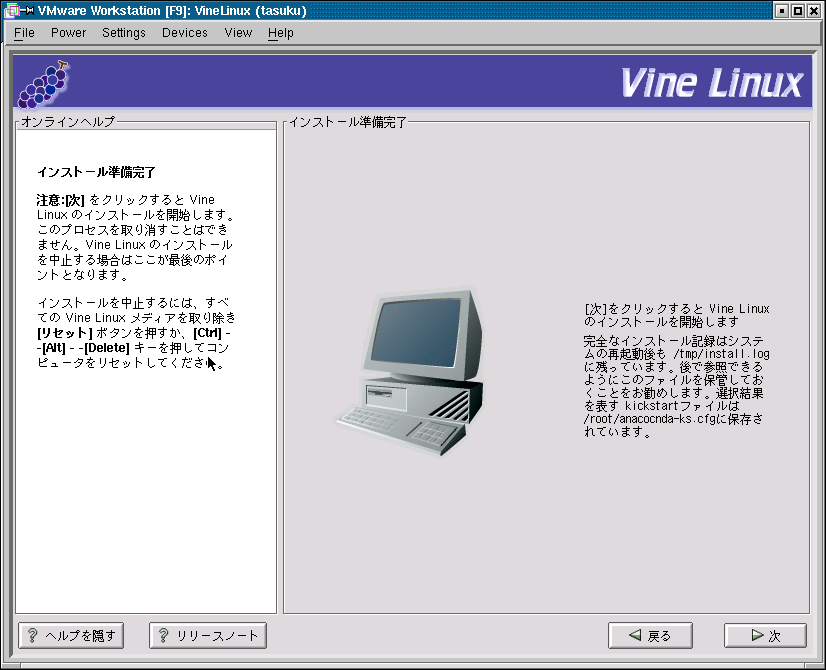
Task: Open the リリースノート release notes button
Action: point(208,635)
